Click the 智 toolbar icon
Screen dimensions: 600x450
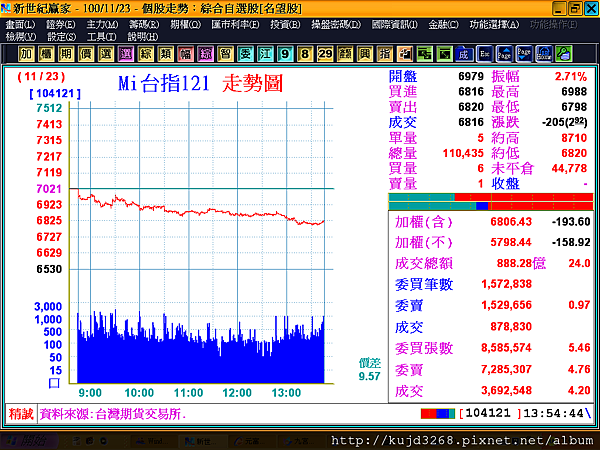[225, 54]
